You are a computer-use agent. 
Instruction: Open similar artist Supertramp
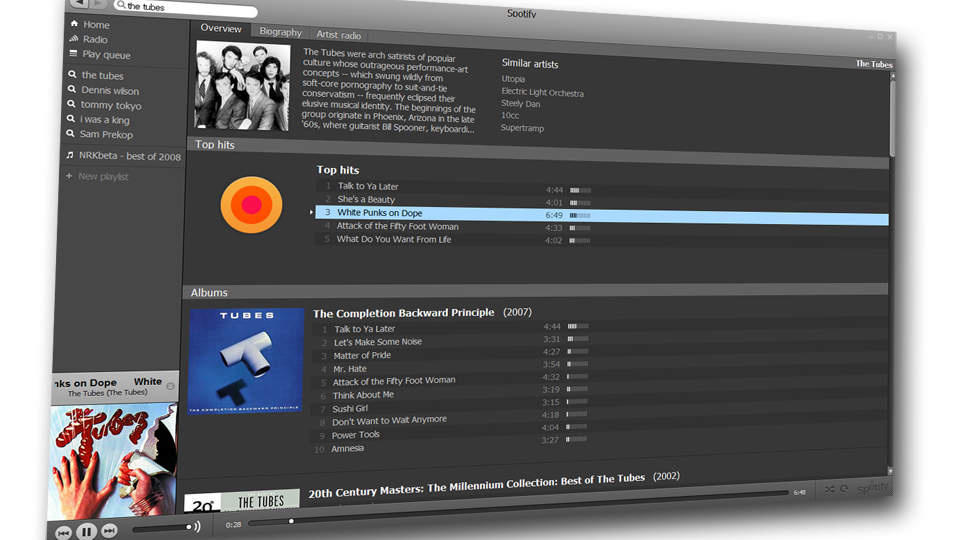click(x=522, y=128)
